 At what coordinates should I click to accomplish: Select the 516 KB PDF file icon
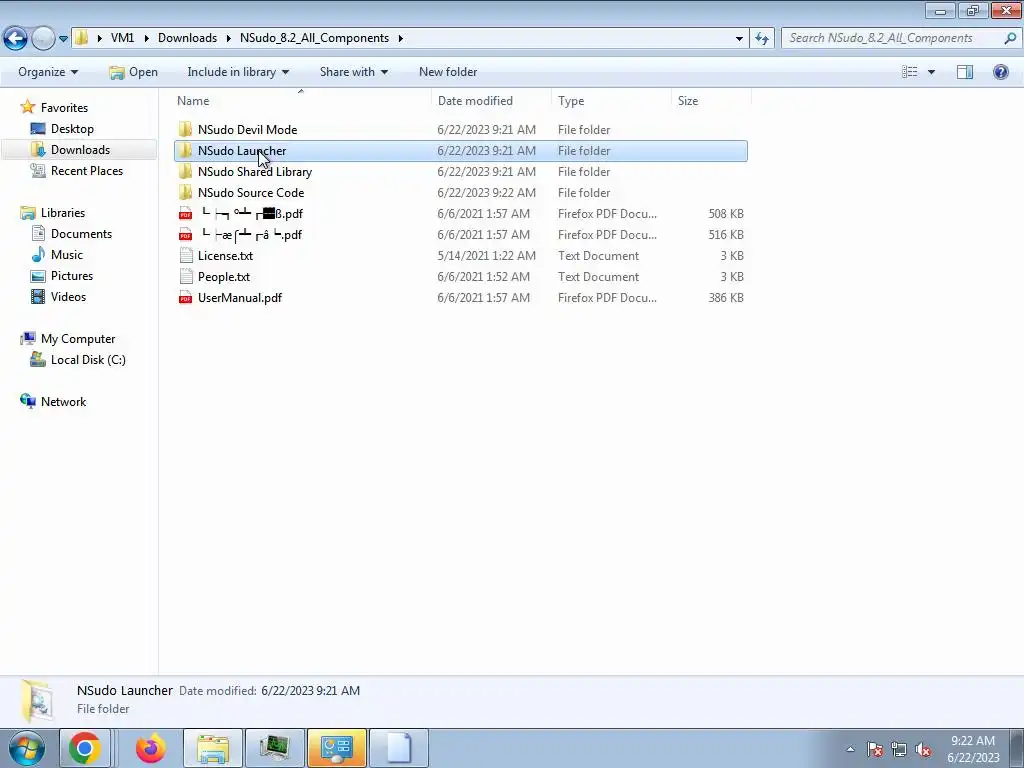[185, 234]
